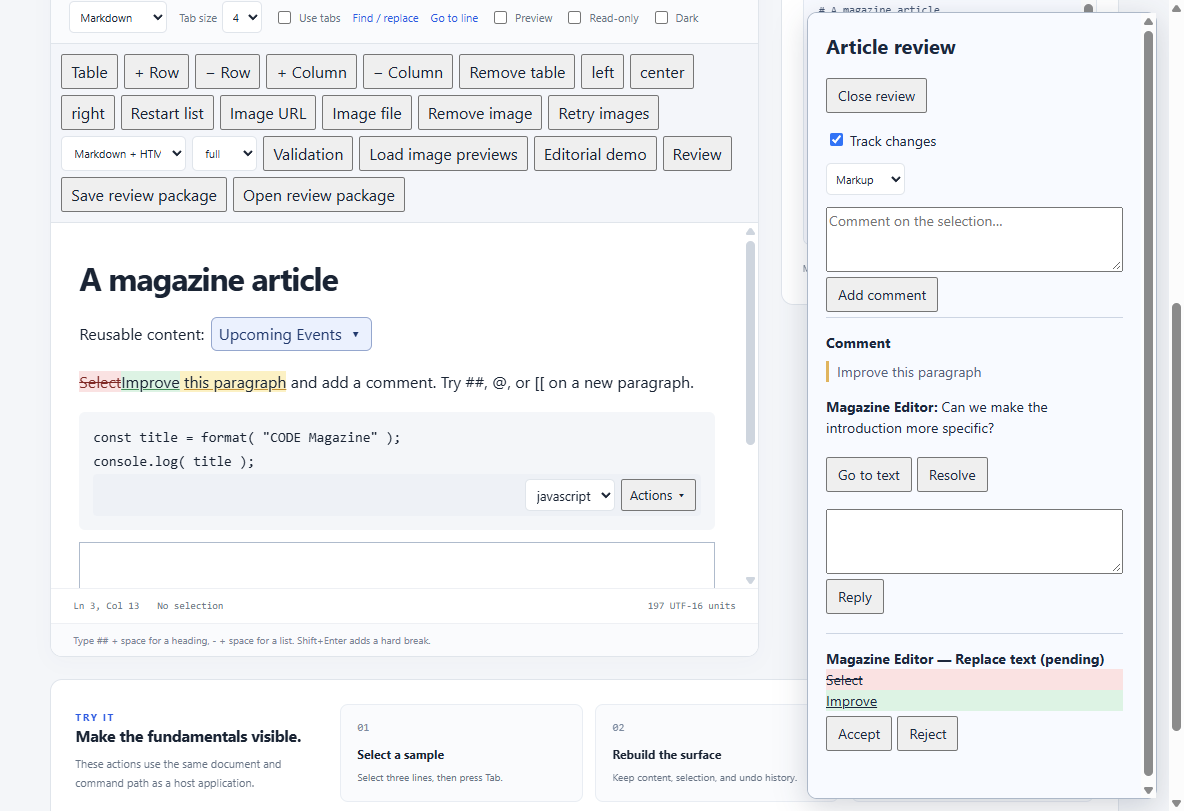Open the full mode dropdown
Viewport: 1184px width, 811px height.
tap(225, 153)
